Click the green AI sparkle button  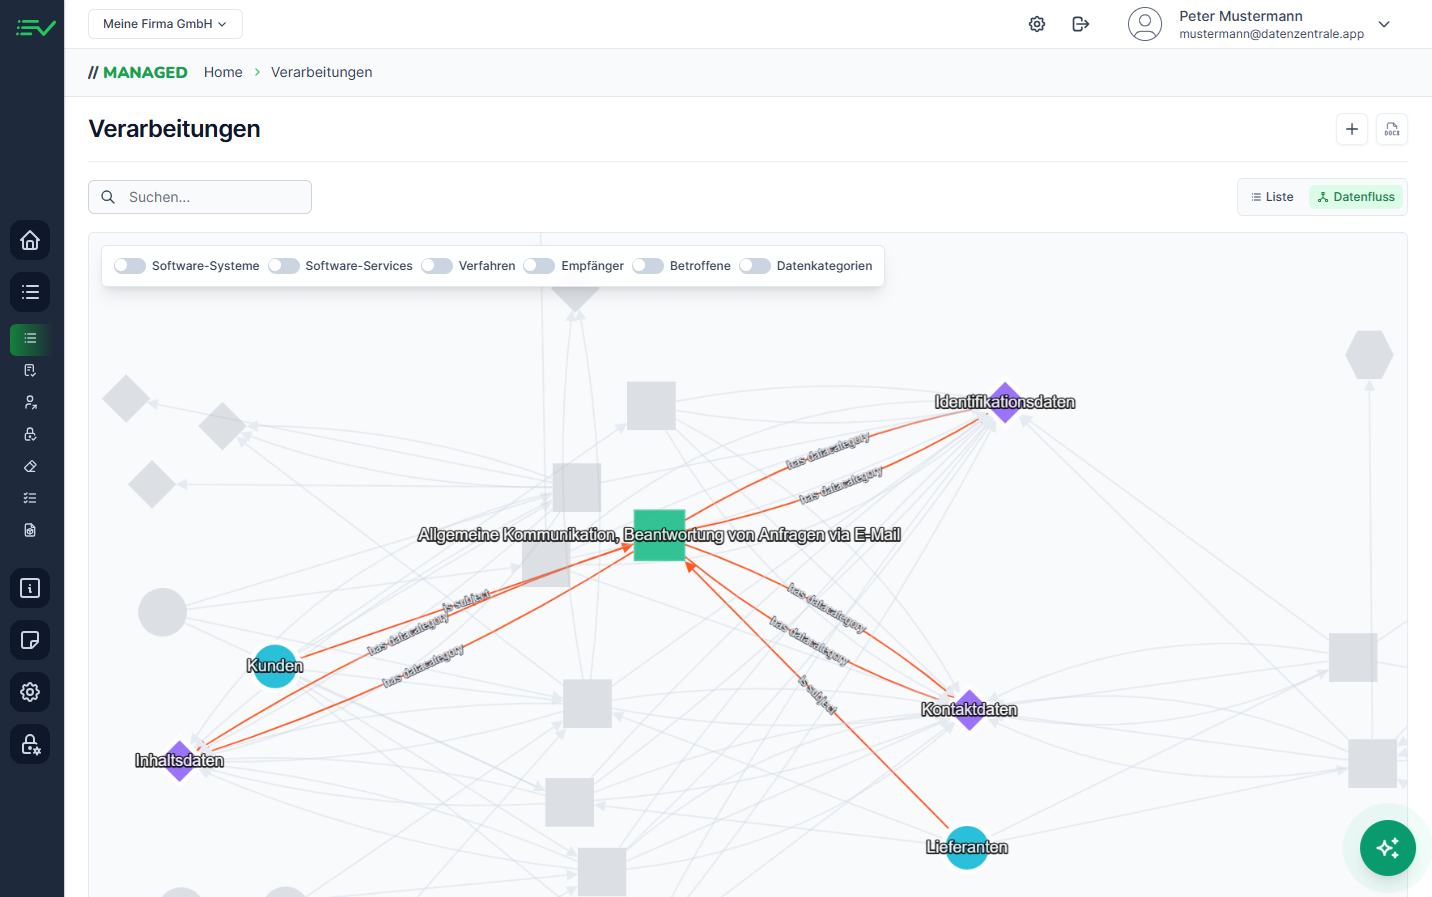coord(1387,848)
